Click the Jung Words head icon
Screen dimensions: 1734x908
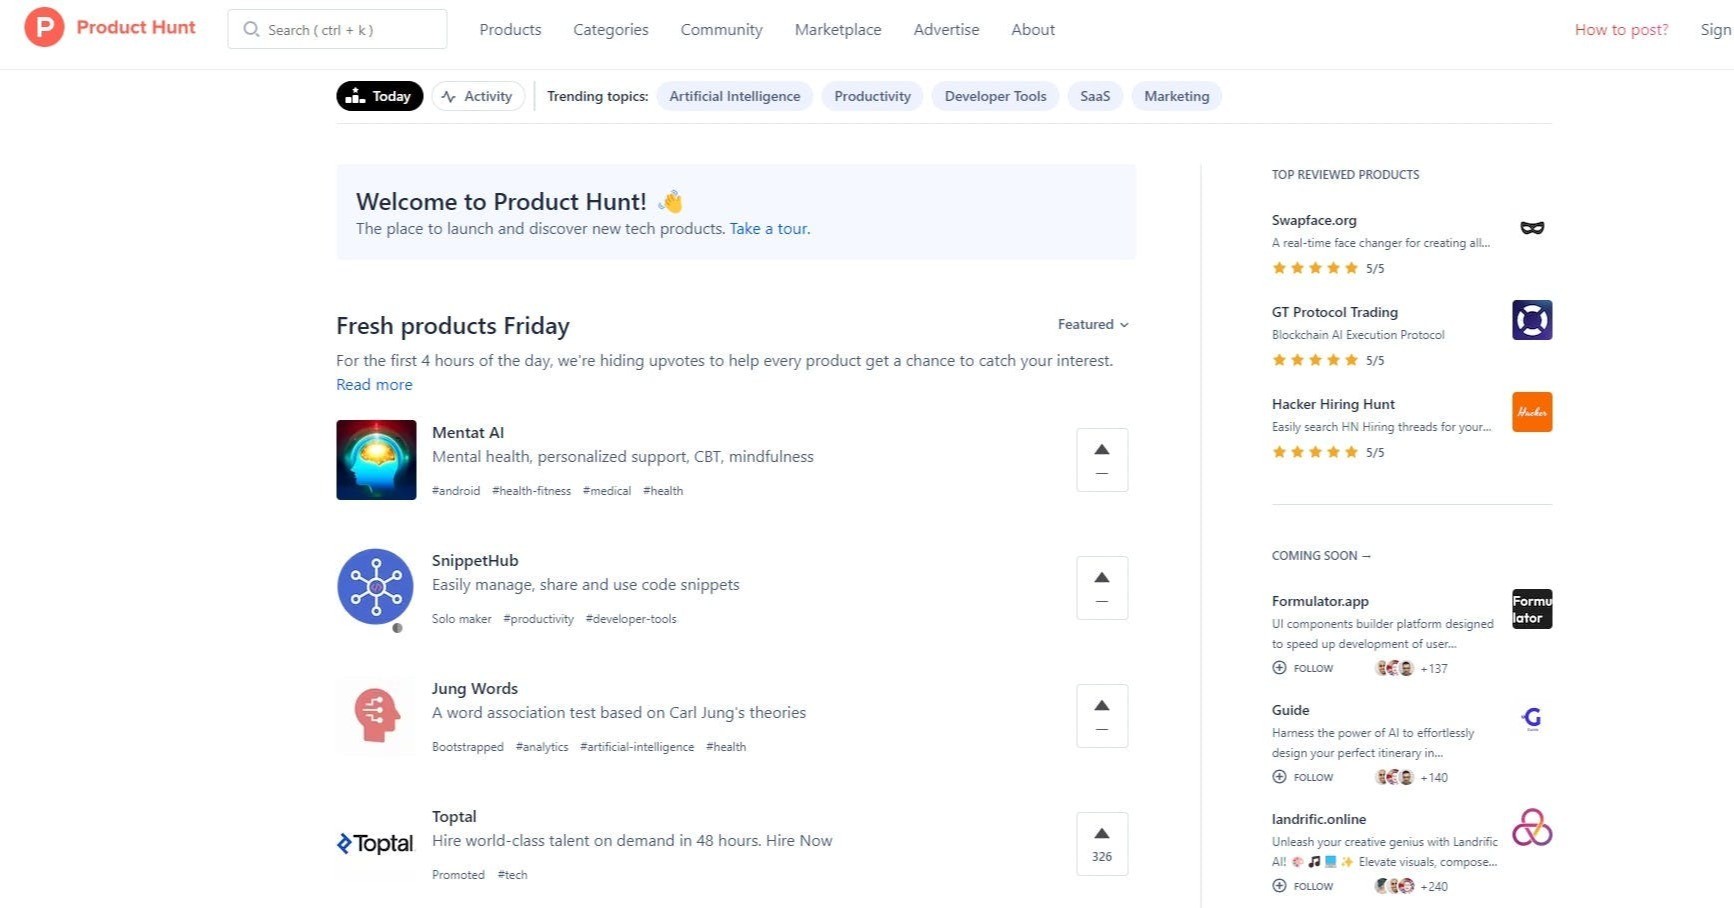(376, 715)
